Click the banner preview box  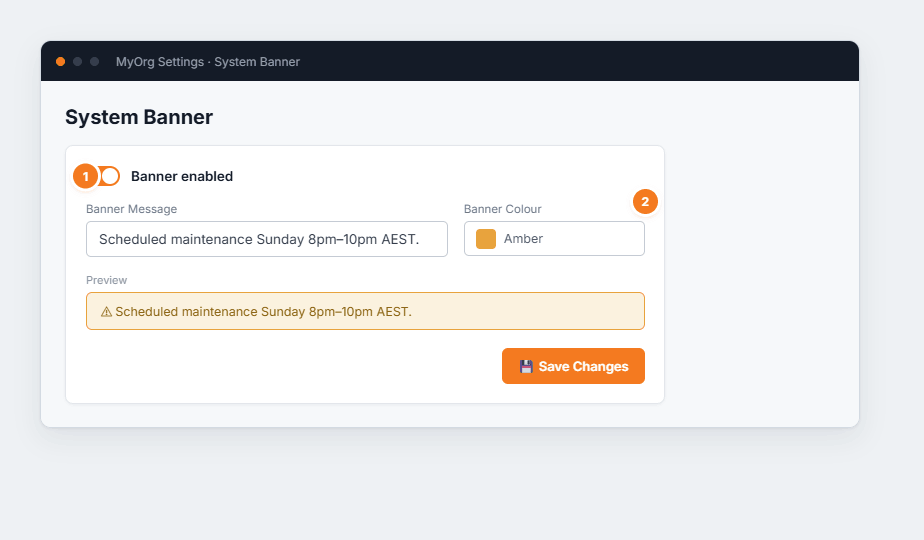click(365, 311)
